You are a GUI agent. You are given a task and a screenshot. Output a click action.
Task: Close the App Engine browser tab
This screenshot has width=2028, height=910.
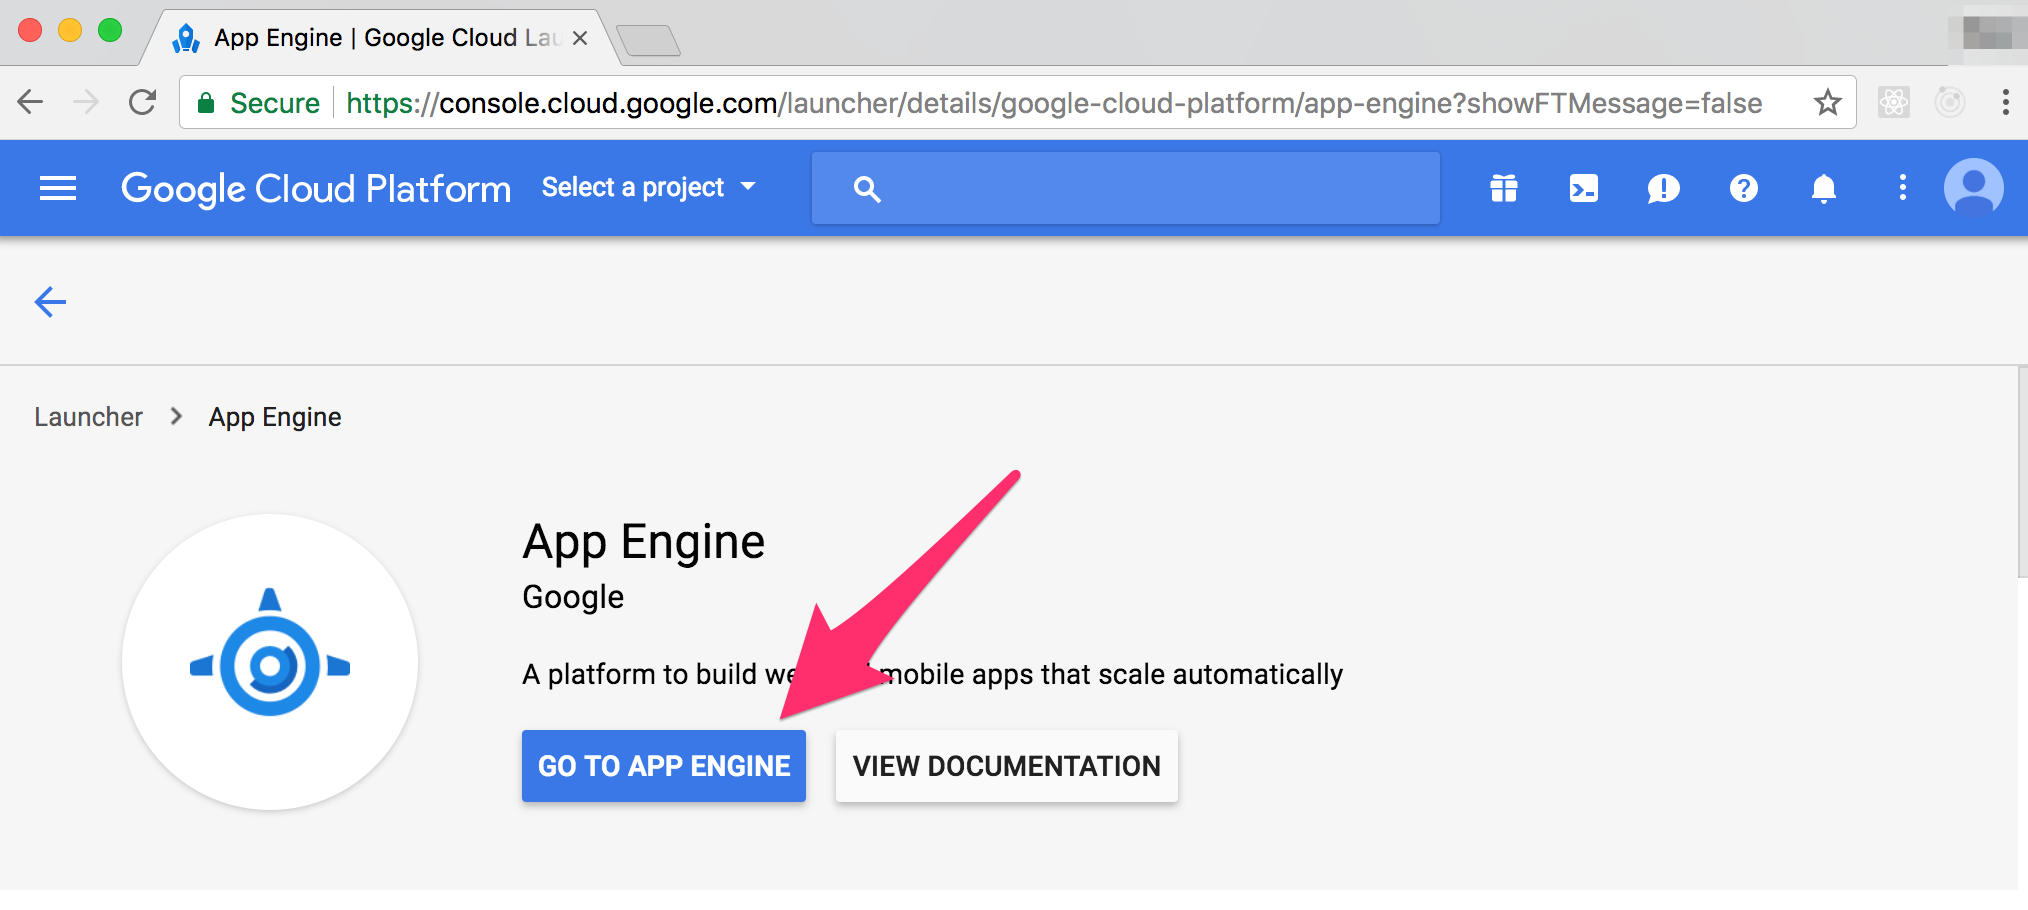[580, 38]
